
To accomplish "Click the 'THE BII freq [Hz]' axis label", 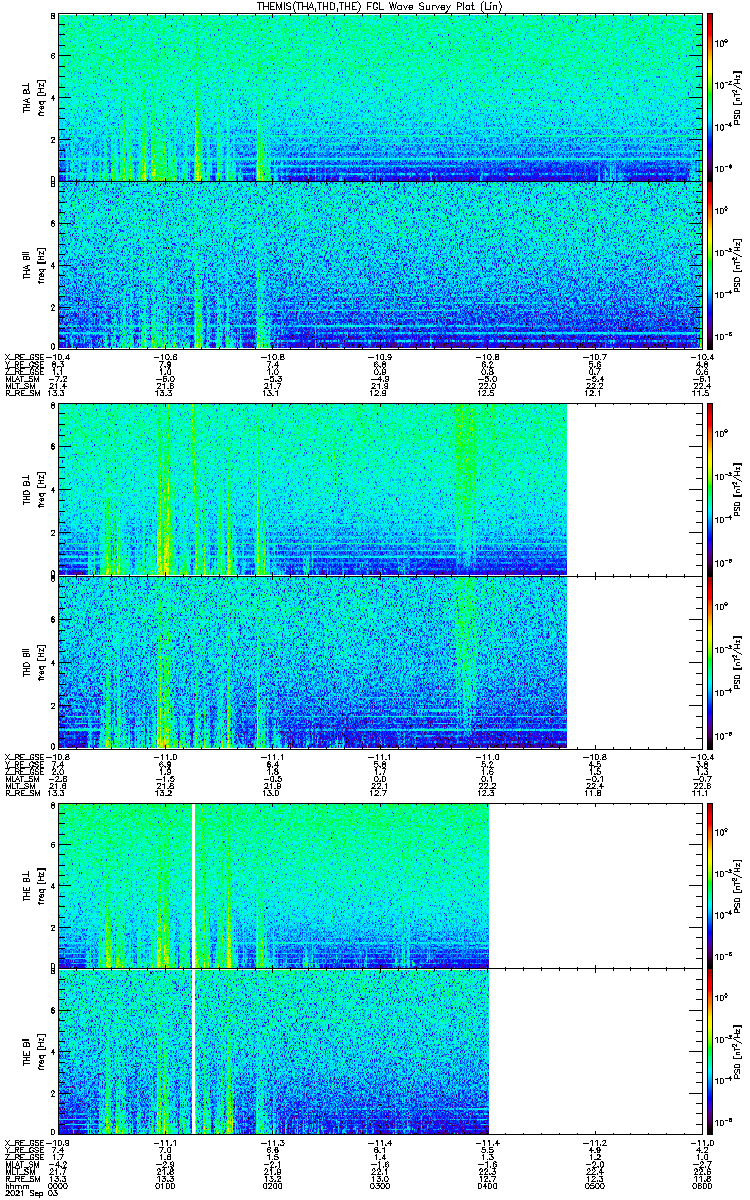I will [34, 1050].
